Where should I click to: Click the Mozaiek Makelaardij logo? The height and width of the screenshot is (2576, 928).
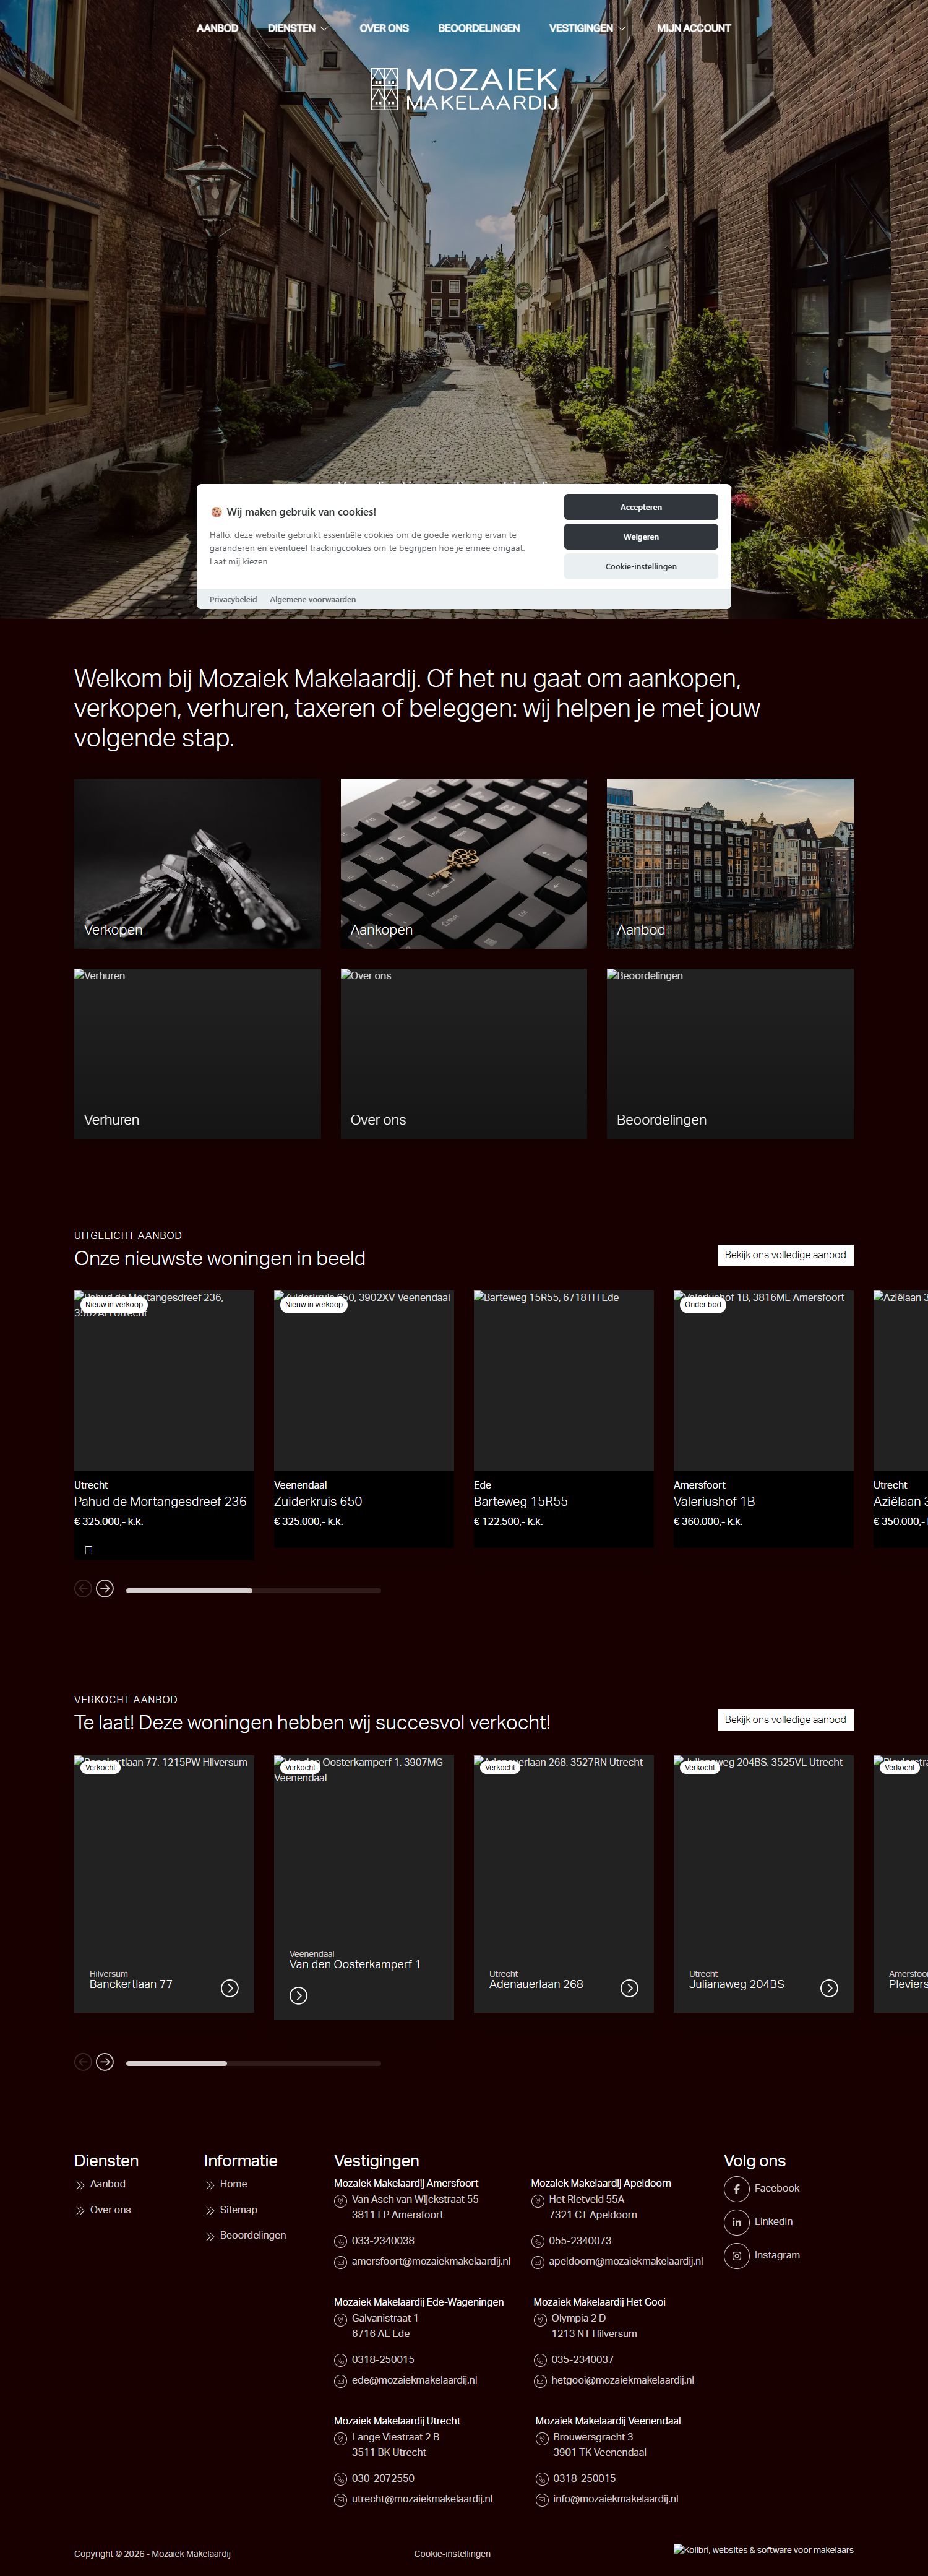[x=464, y=89]
